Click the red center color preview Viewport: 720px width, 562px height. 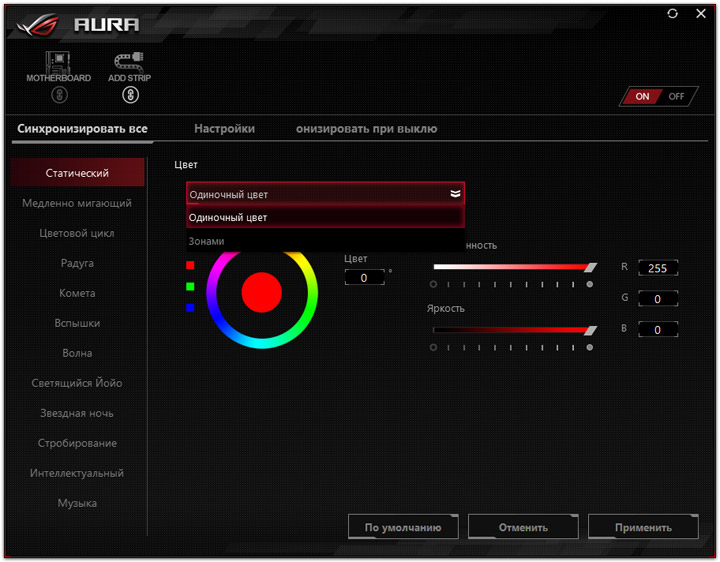(261, 292)
